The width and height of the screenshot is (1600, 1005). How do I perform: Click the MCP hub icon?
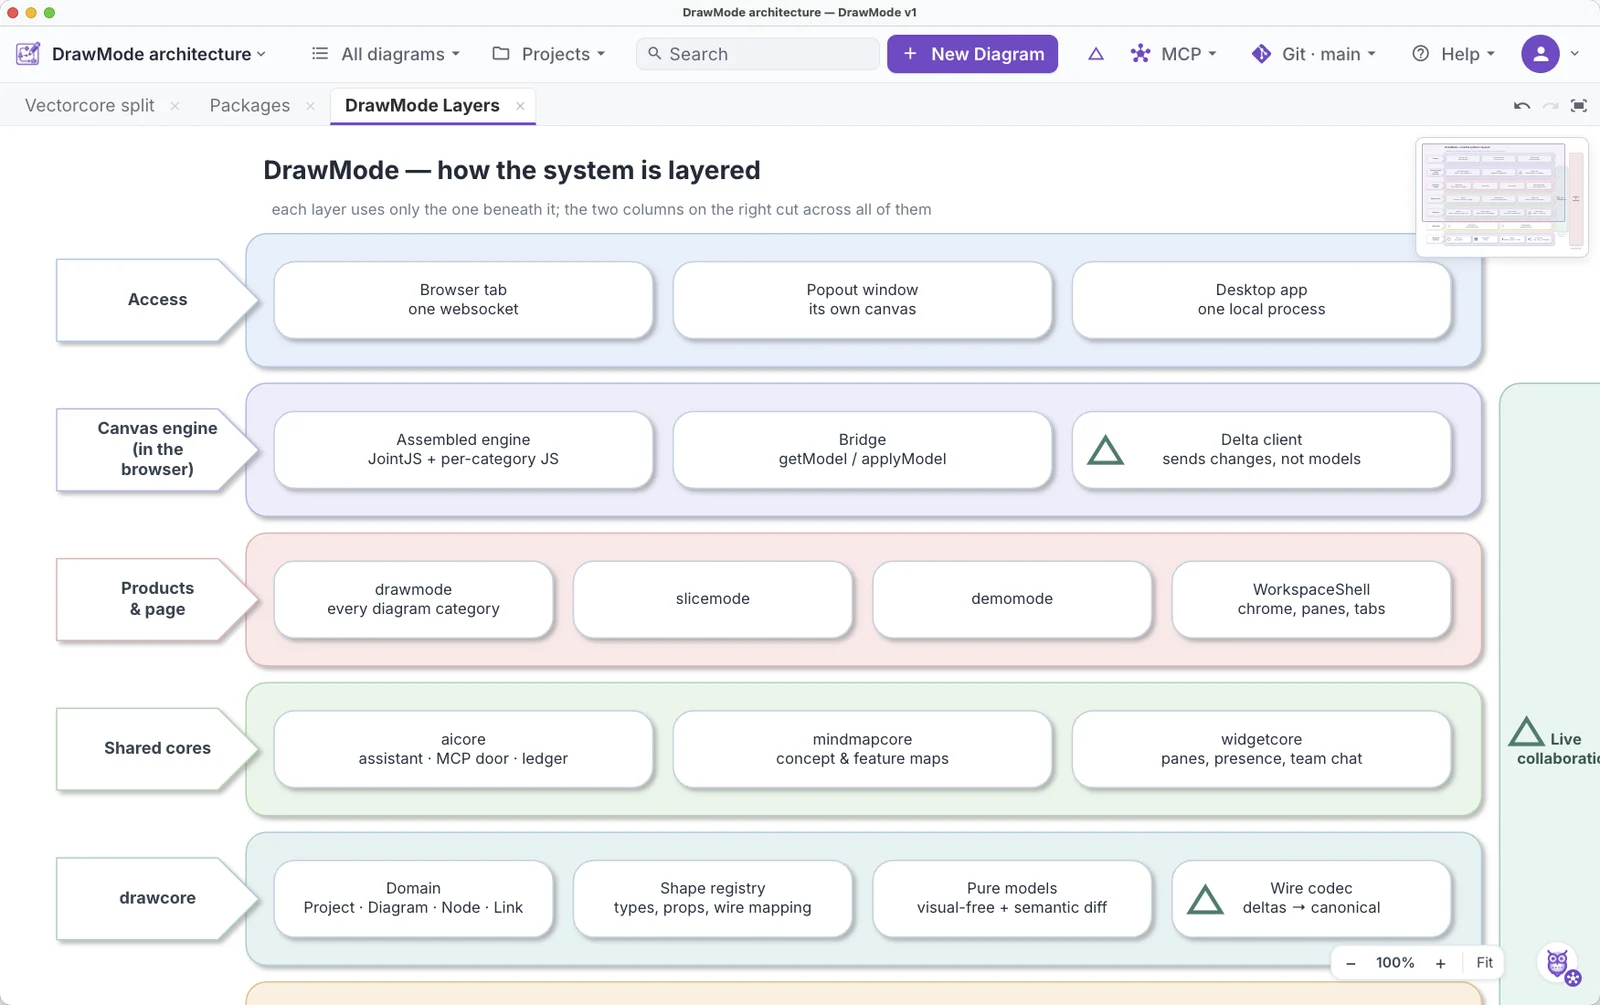(1140, 54)
